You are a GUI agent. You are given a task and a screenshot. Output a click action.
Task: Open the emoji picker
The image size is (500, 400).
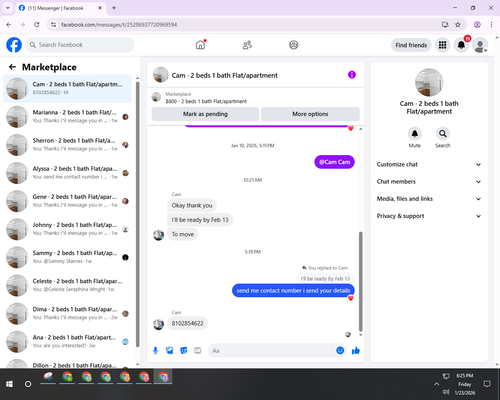point(340,350)
